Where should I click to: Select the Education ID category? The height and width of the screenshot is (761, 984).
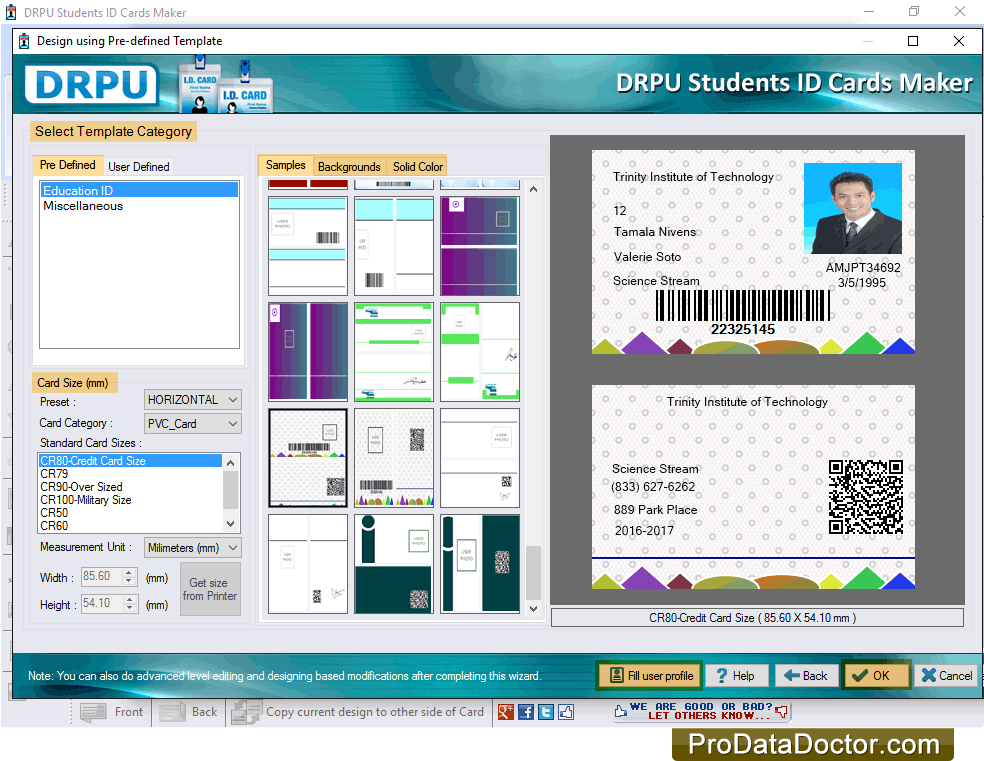coord(139,190)
